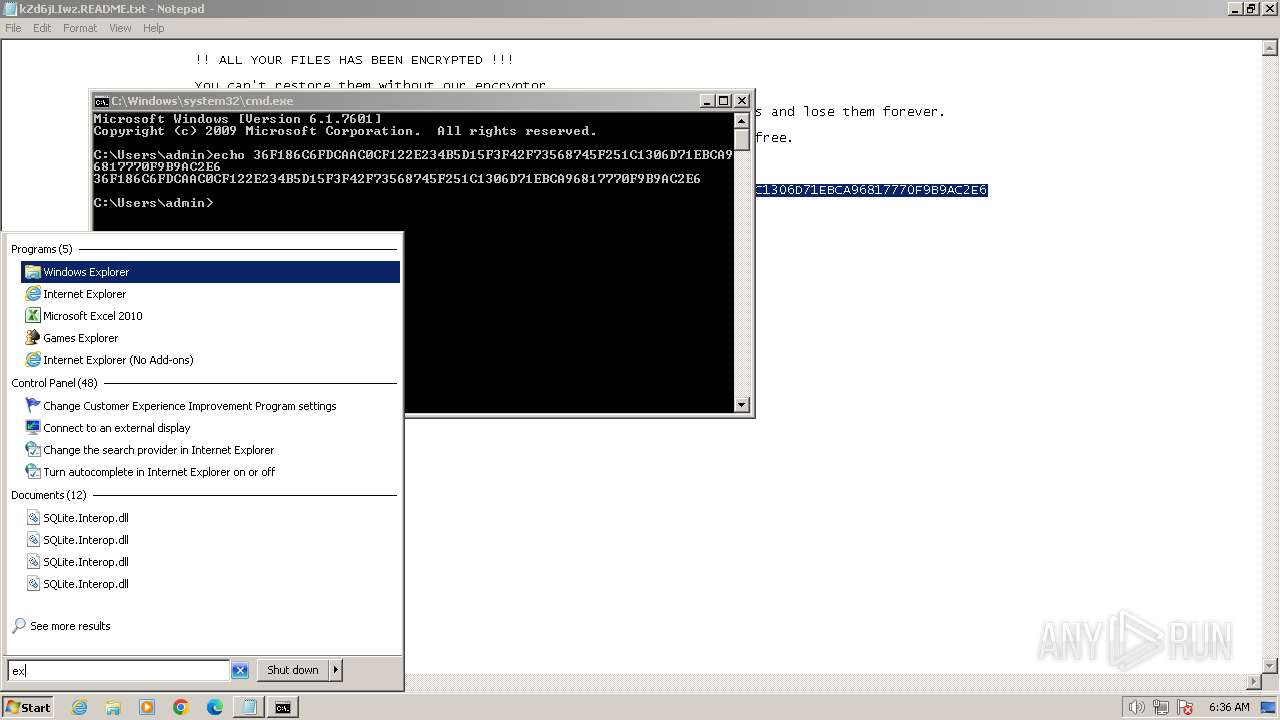The width and height of the screenshot is (1280, 720).
Task: Open the Notepad File menu
Action: pos(13,28)
